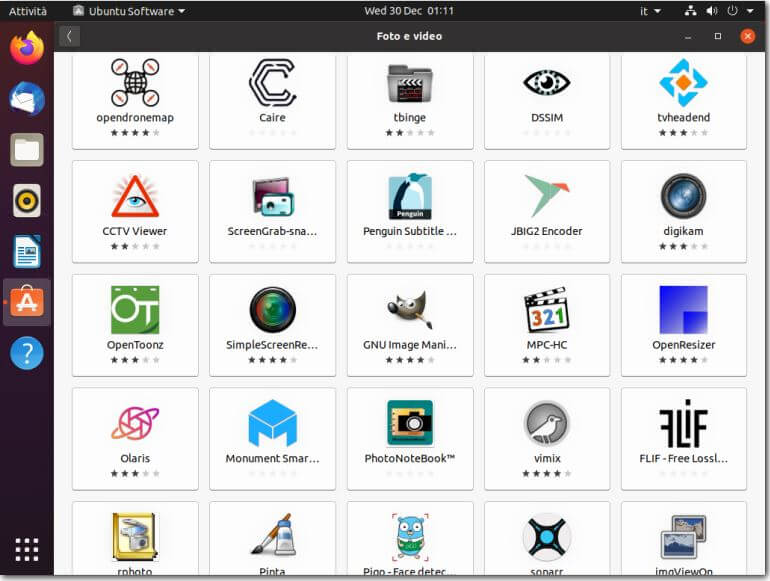Open Help from the dock

tap(27, 353)
